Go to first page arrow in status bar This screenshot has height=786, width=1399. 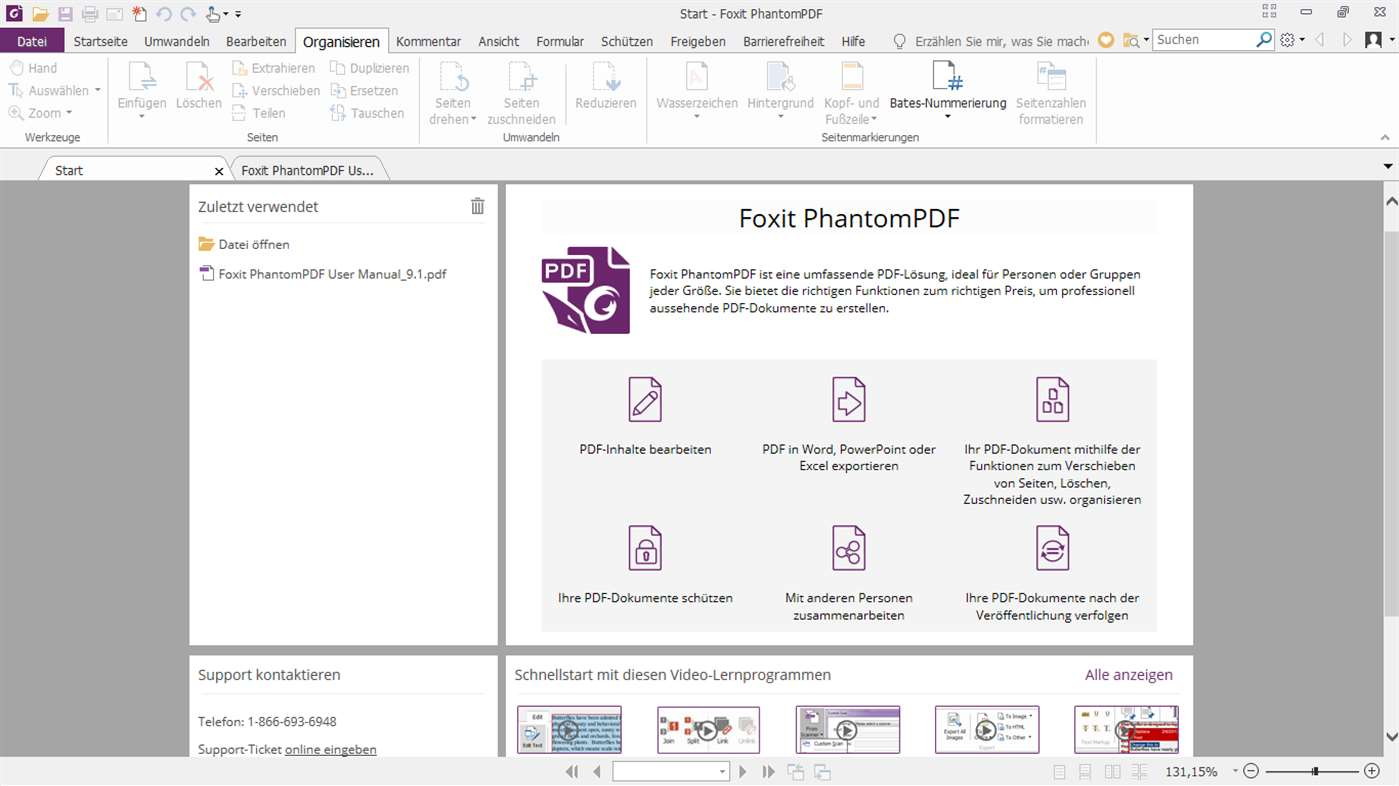pos(572,771)
